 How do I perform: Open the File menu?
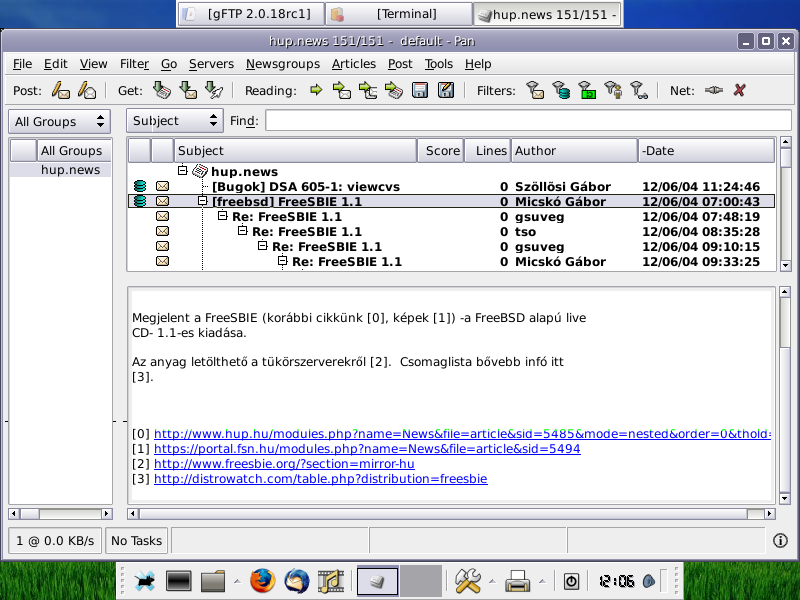coord(22,64)
